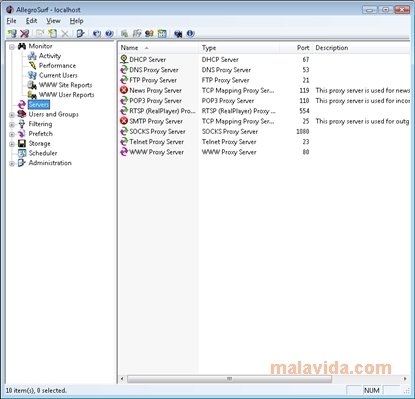Click the NUM indicator in status bar
This screenshot has height=399, width=415.
[x=372, y=390]
